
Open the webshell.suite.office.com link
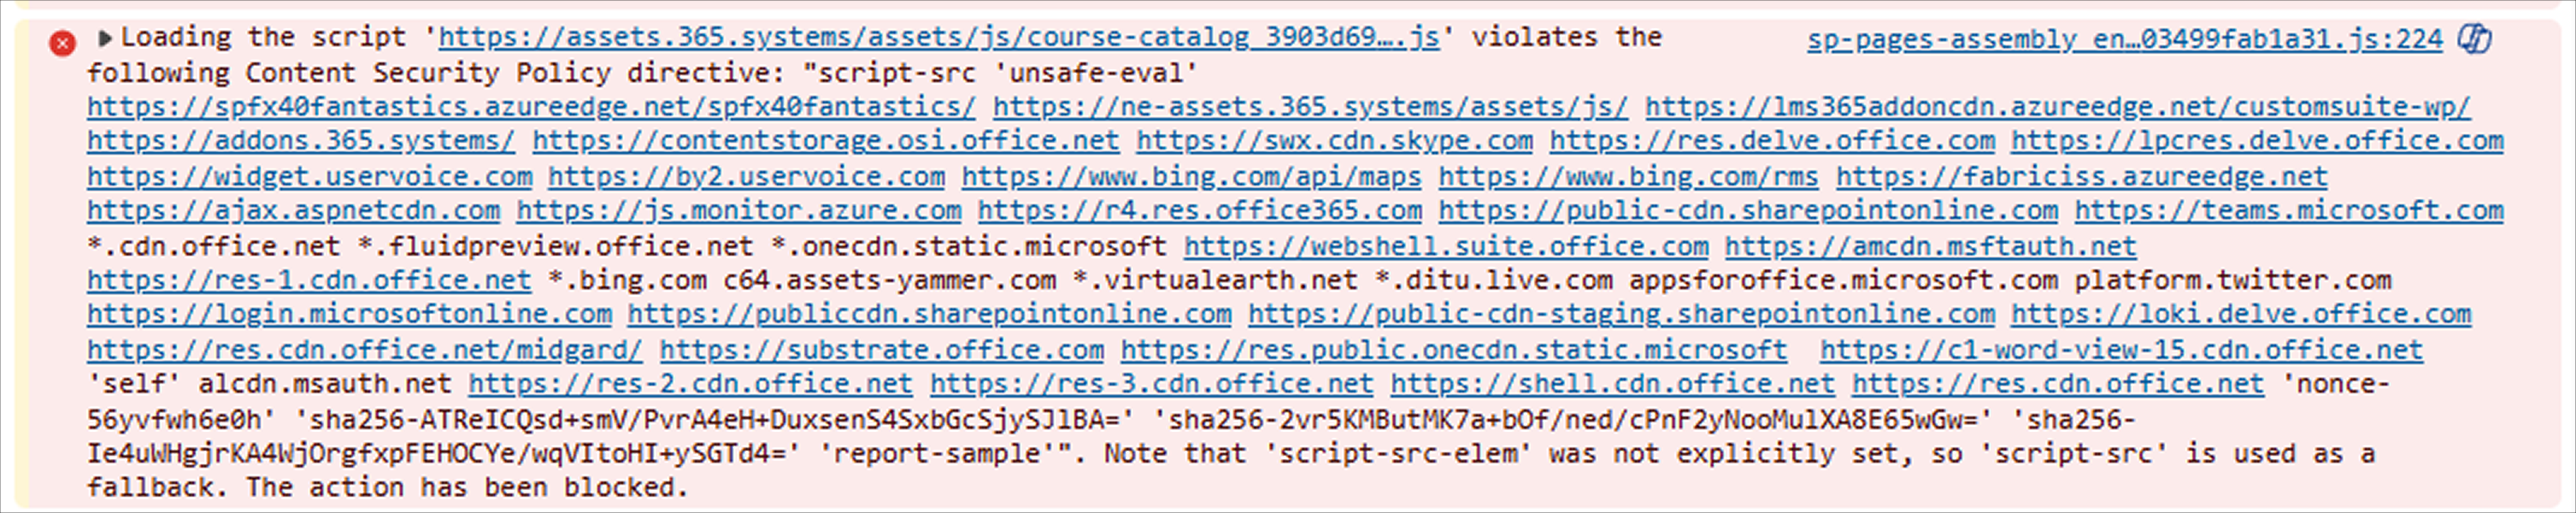click(x=1446, y=246)
